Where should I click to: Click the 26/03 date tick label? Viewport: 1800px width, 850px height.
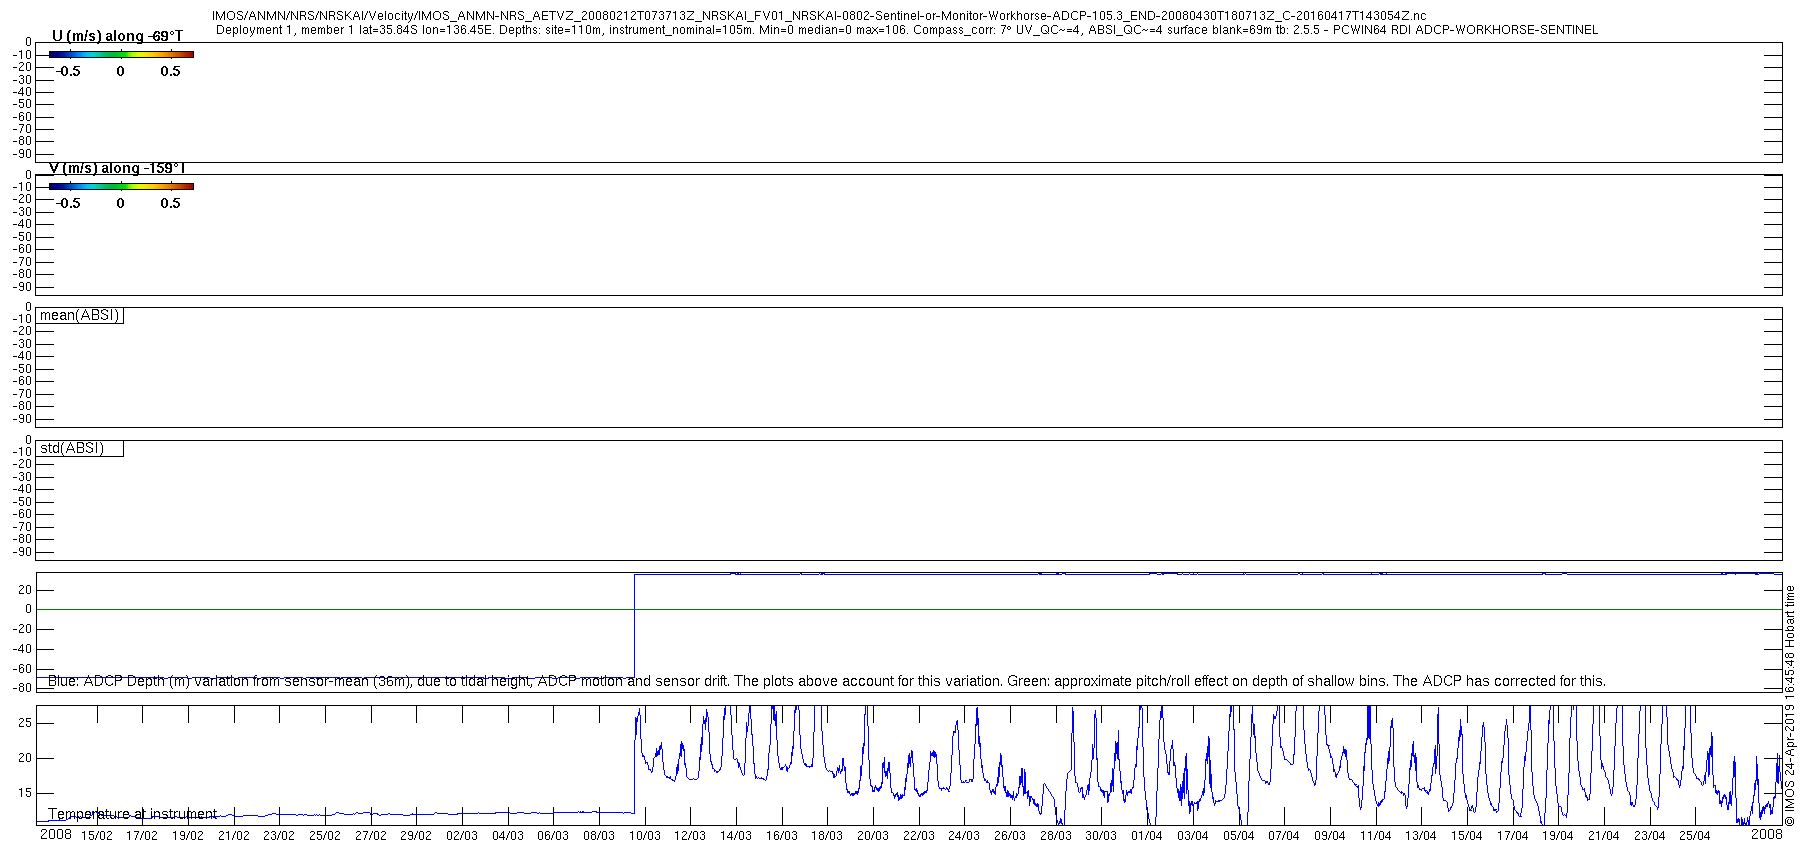click(x=1010, y=836)
